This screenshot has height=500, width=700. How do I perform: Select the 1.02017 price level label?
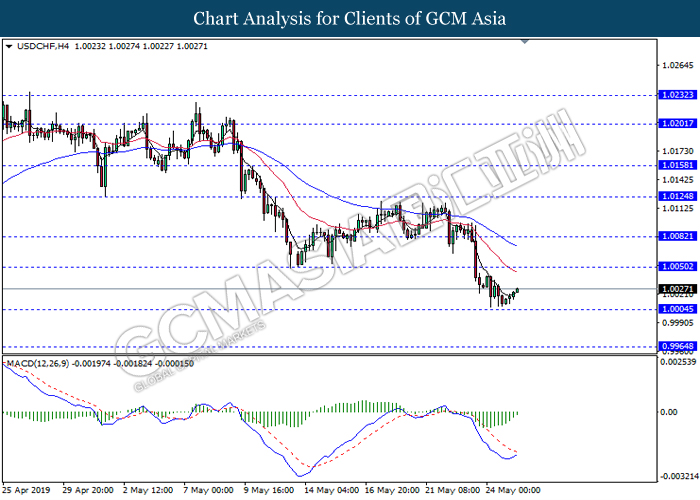(678, 123)
